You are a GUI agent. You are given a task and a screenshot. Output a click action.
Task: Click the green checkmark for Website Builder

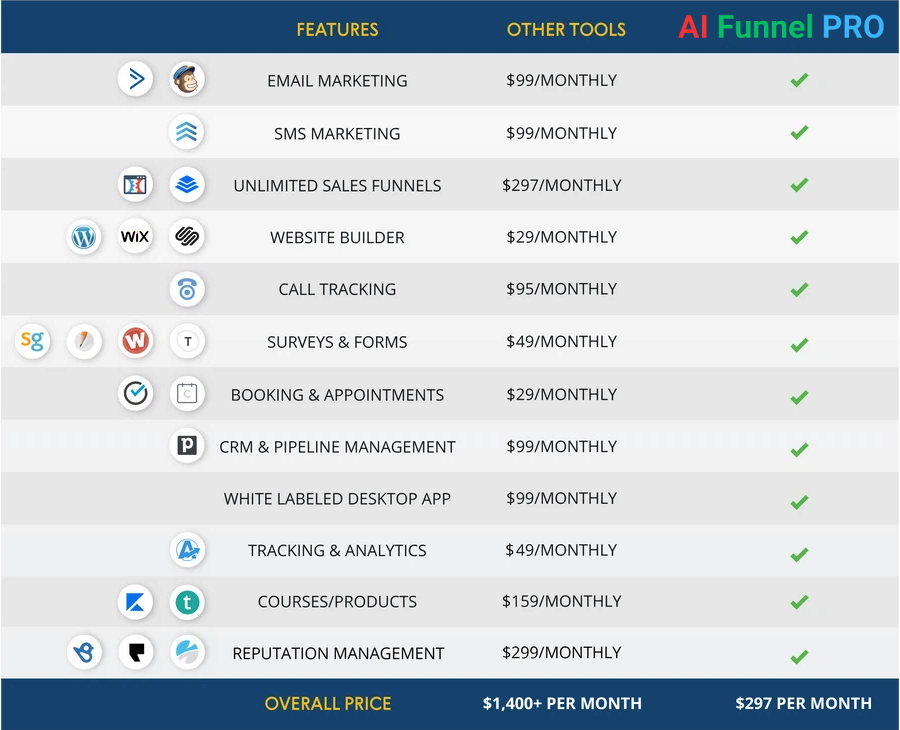point(799,237)
